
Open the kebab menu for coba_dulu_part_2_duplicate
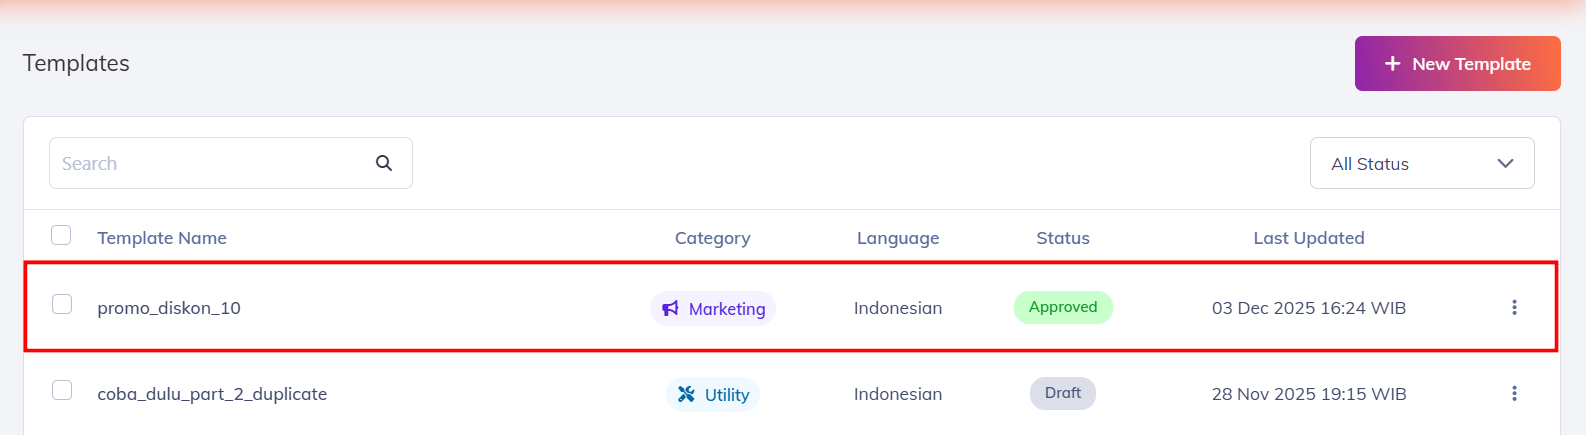(x=1514, y=394)
